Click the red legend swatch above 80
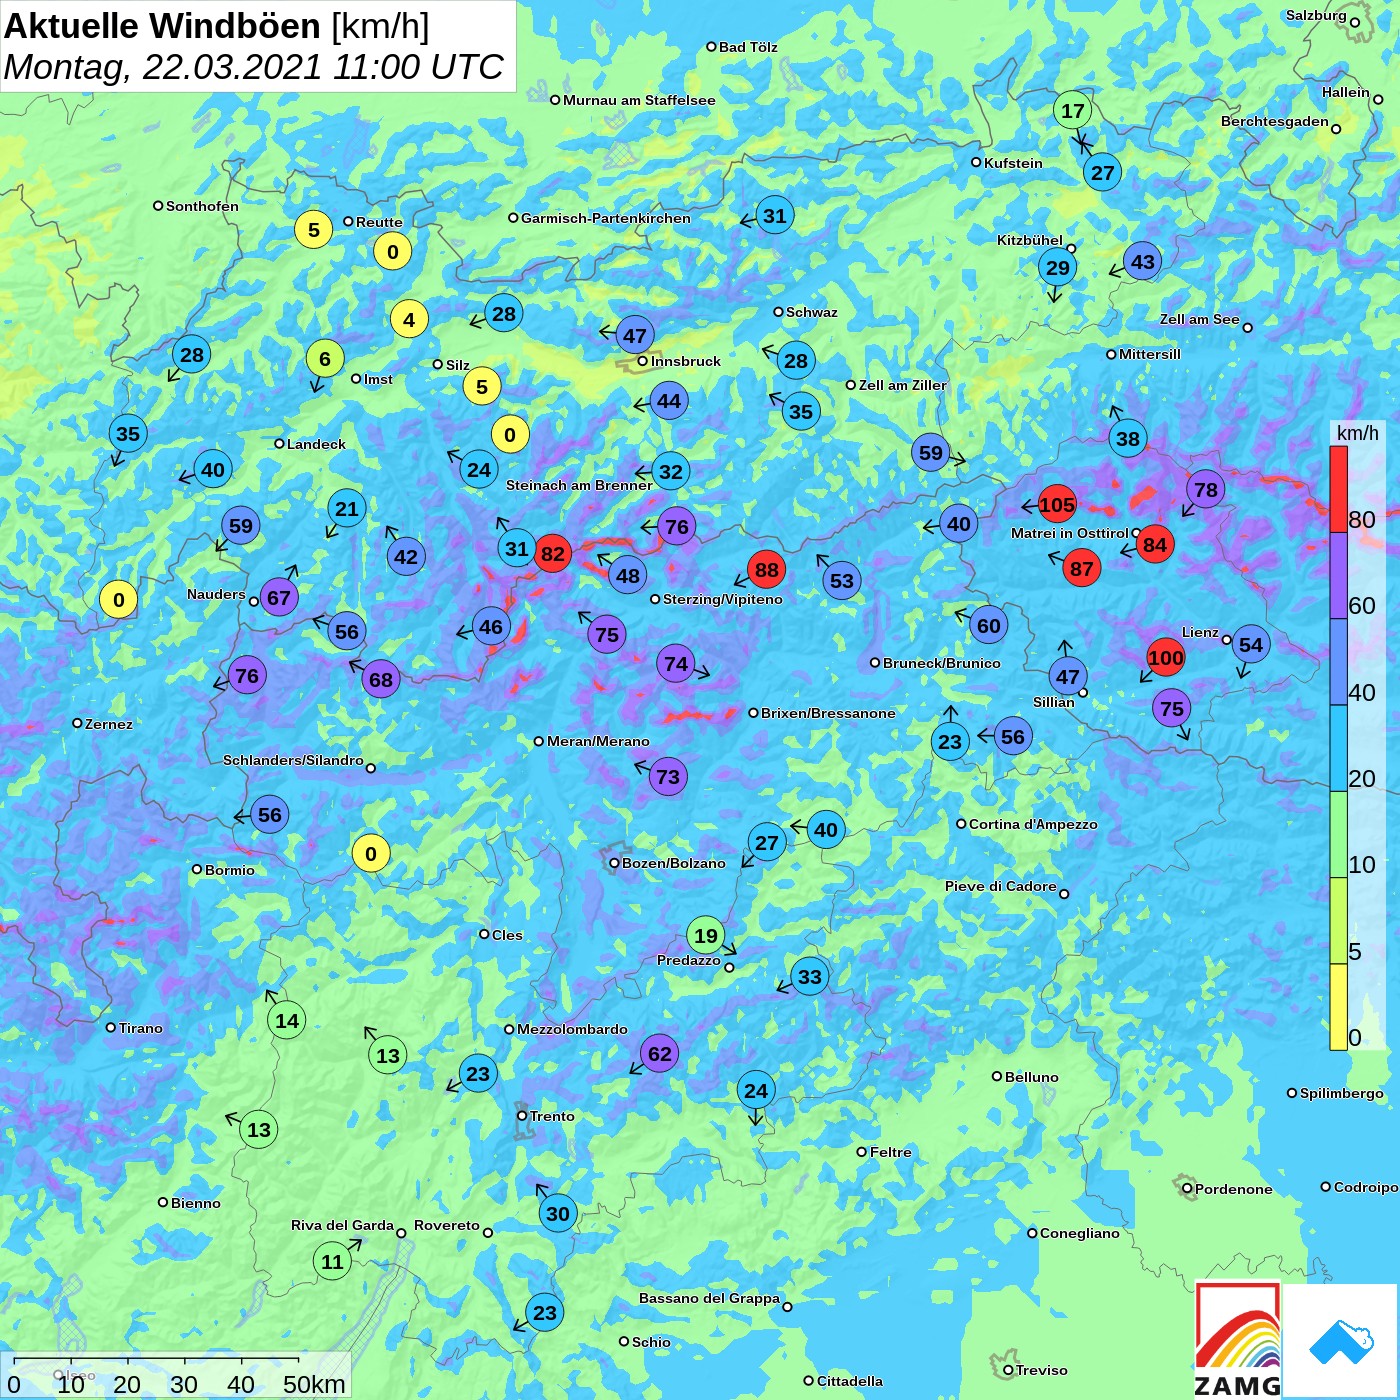 [x=1338, y=489]
